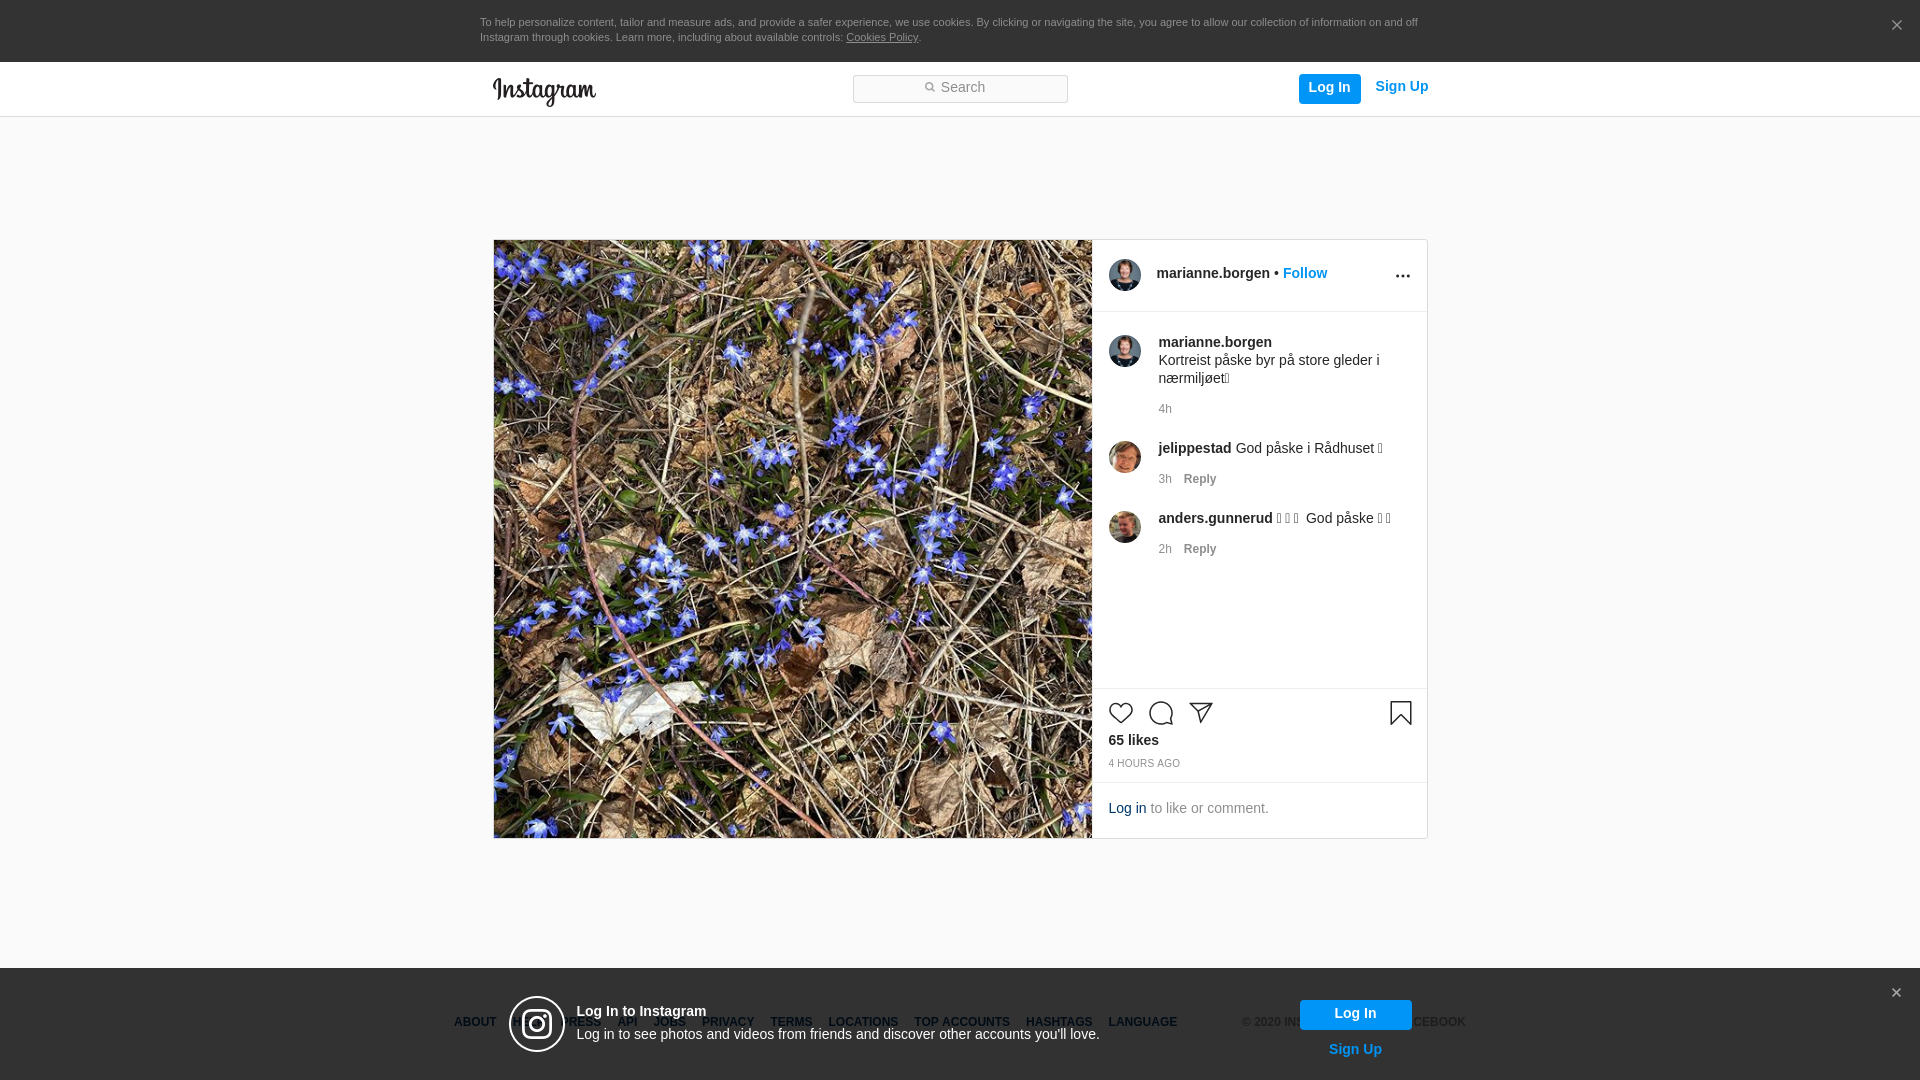Click the comment speech bubble icon
Image resolution: width=1920 pixels, height=1080 pixels.
click(1161, 713)
